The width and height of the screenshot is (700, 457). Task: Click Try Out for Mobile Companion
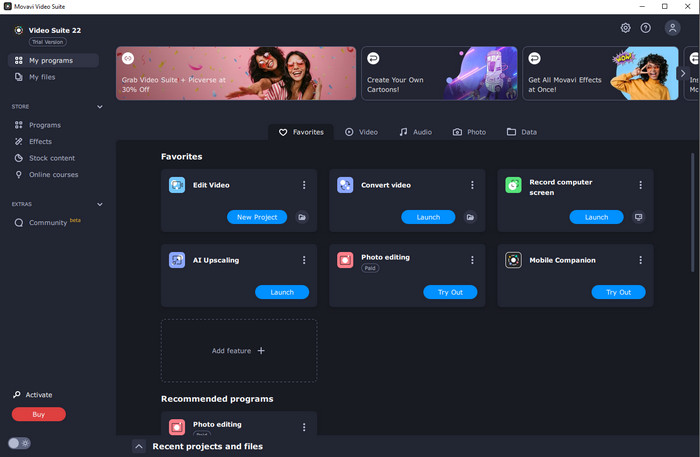[618, 292]
